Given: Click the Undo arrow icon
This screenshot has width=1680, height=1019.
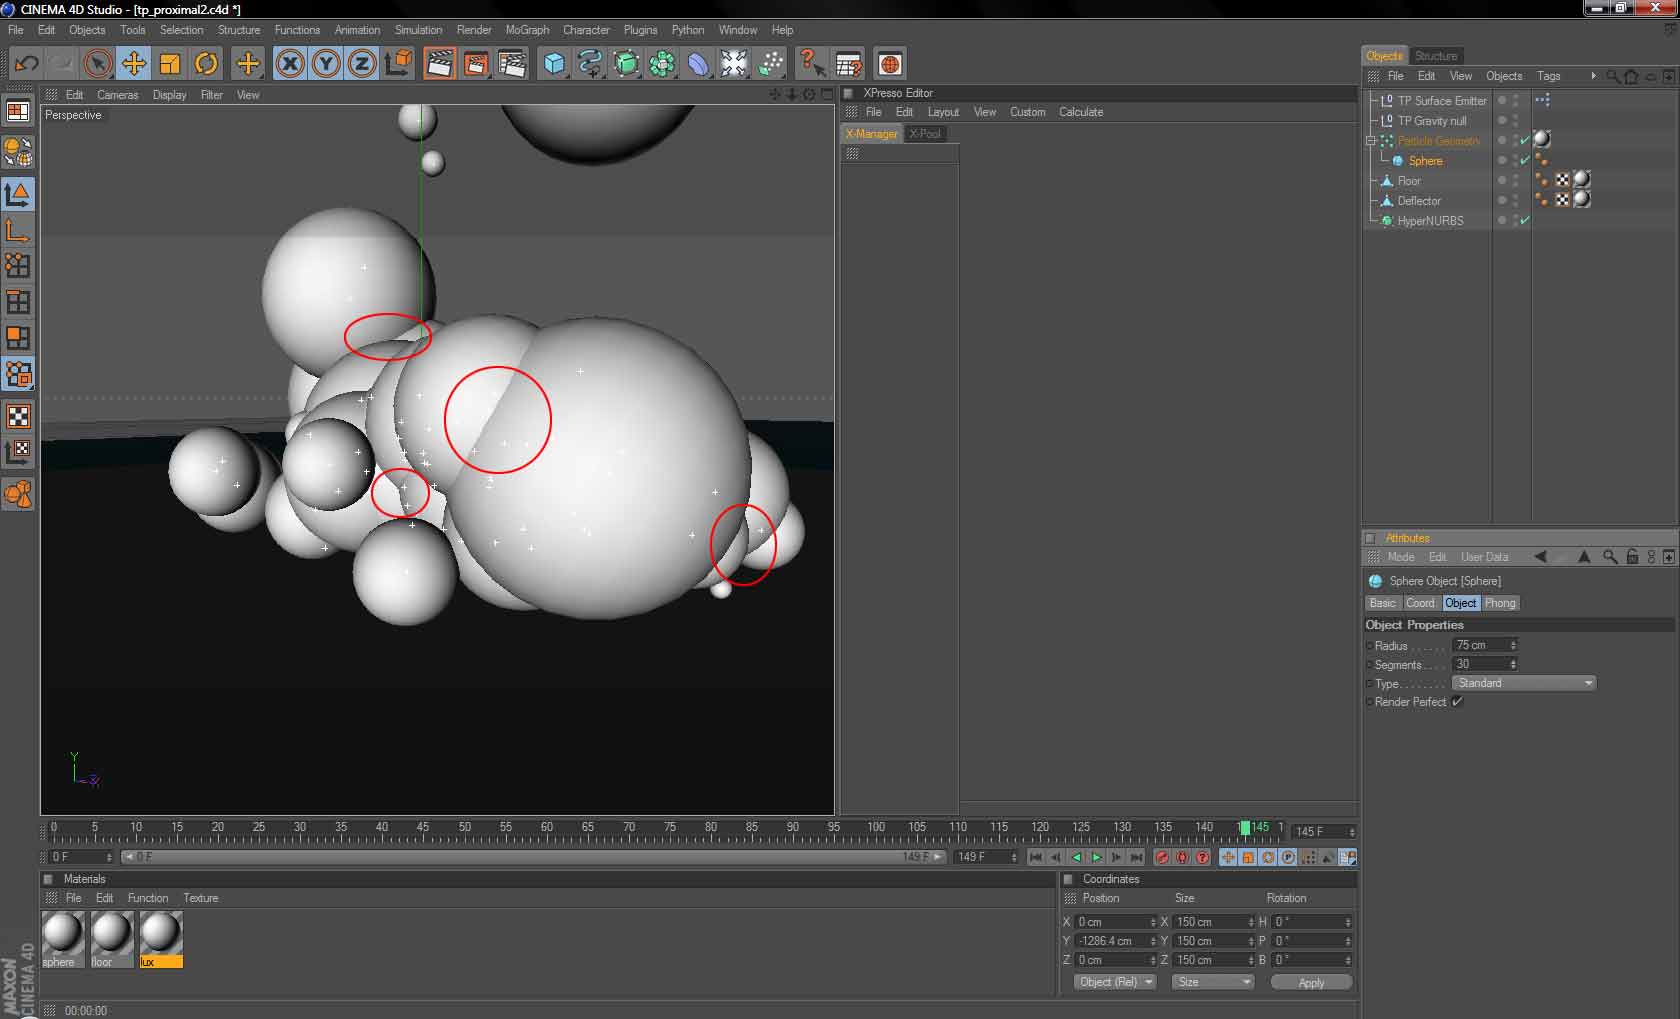Looking at the screenshot, I should (26, 64).
